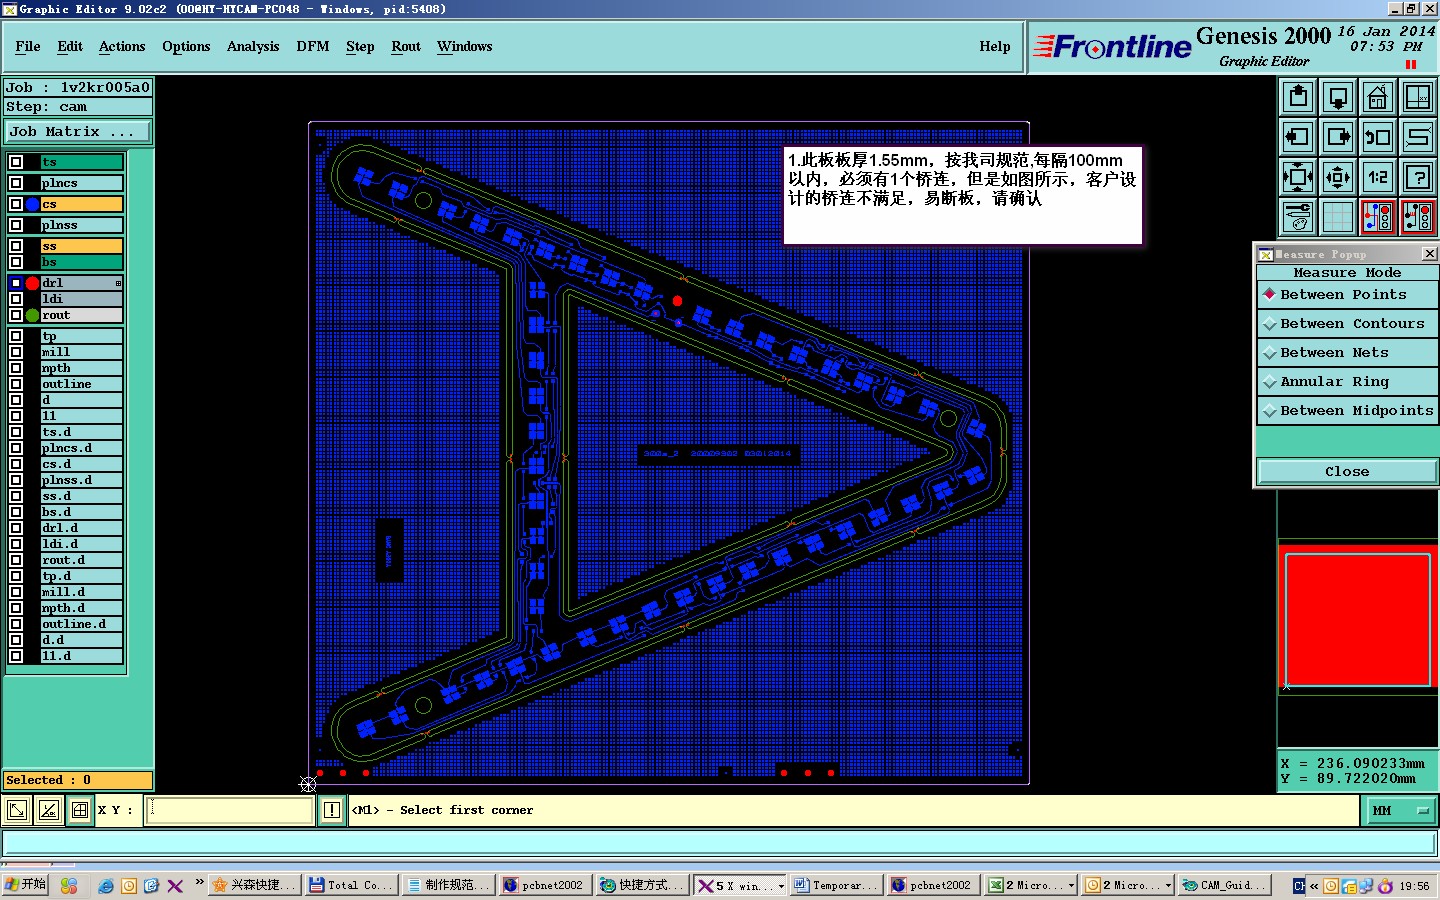Open the Options menu
Screen dimensions: 1440x900
tap(186, 46)
